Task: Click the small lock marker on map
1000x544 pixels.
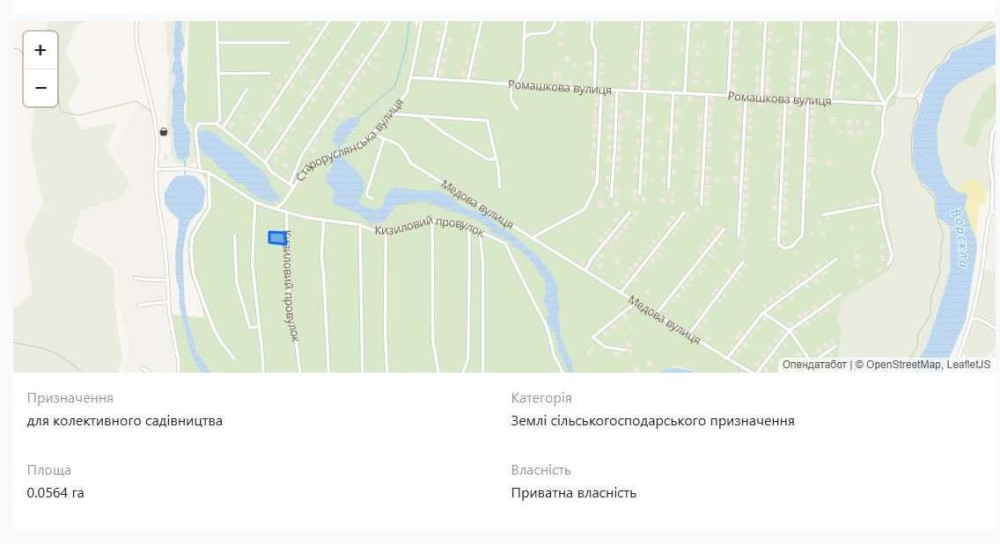Action: coord(164,131)
